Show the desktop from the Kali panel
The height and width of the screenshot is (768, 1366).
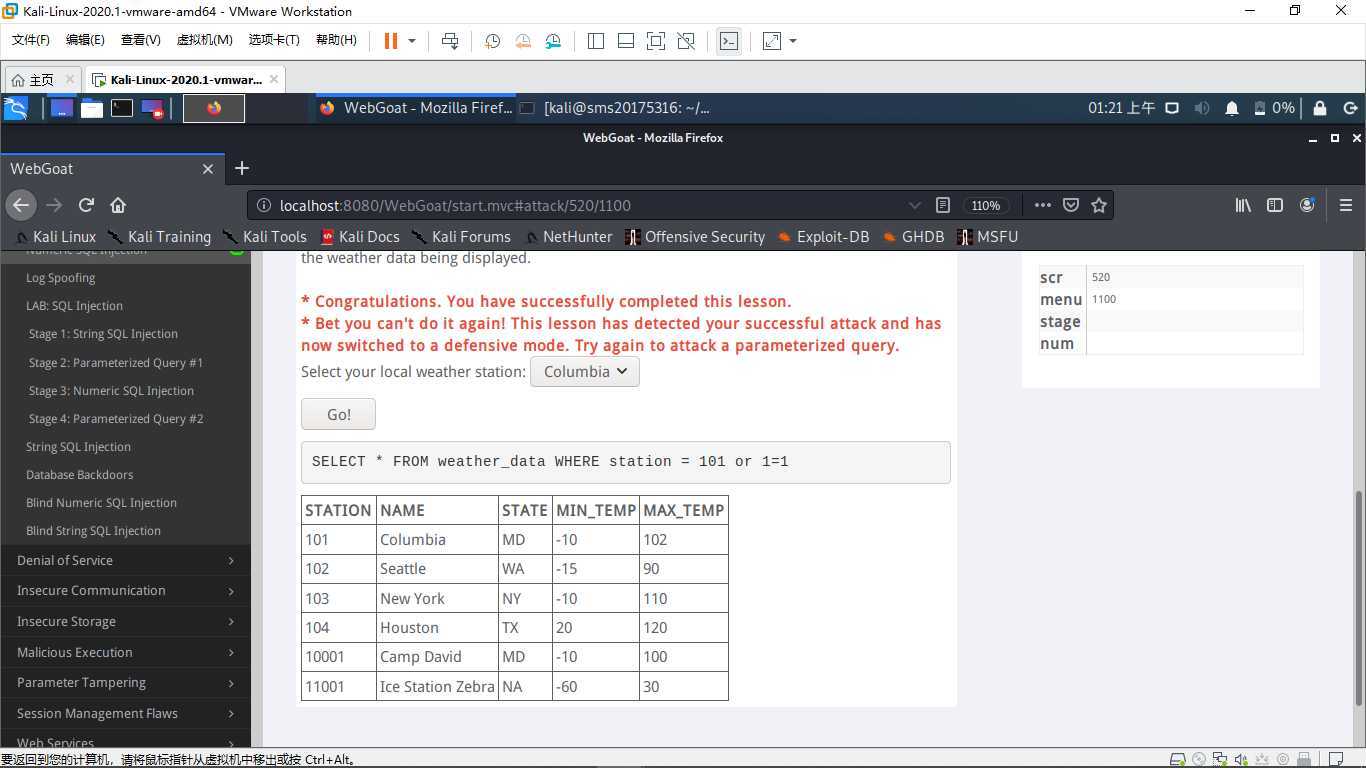point(62,108)
